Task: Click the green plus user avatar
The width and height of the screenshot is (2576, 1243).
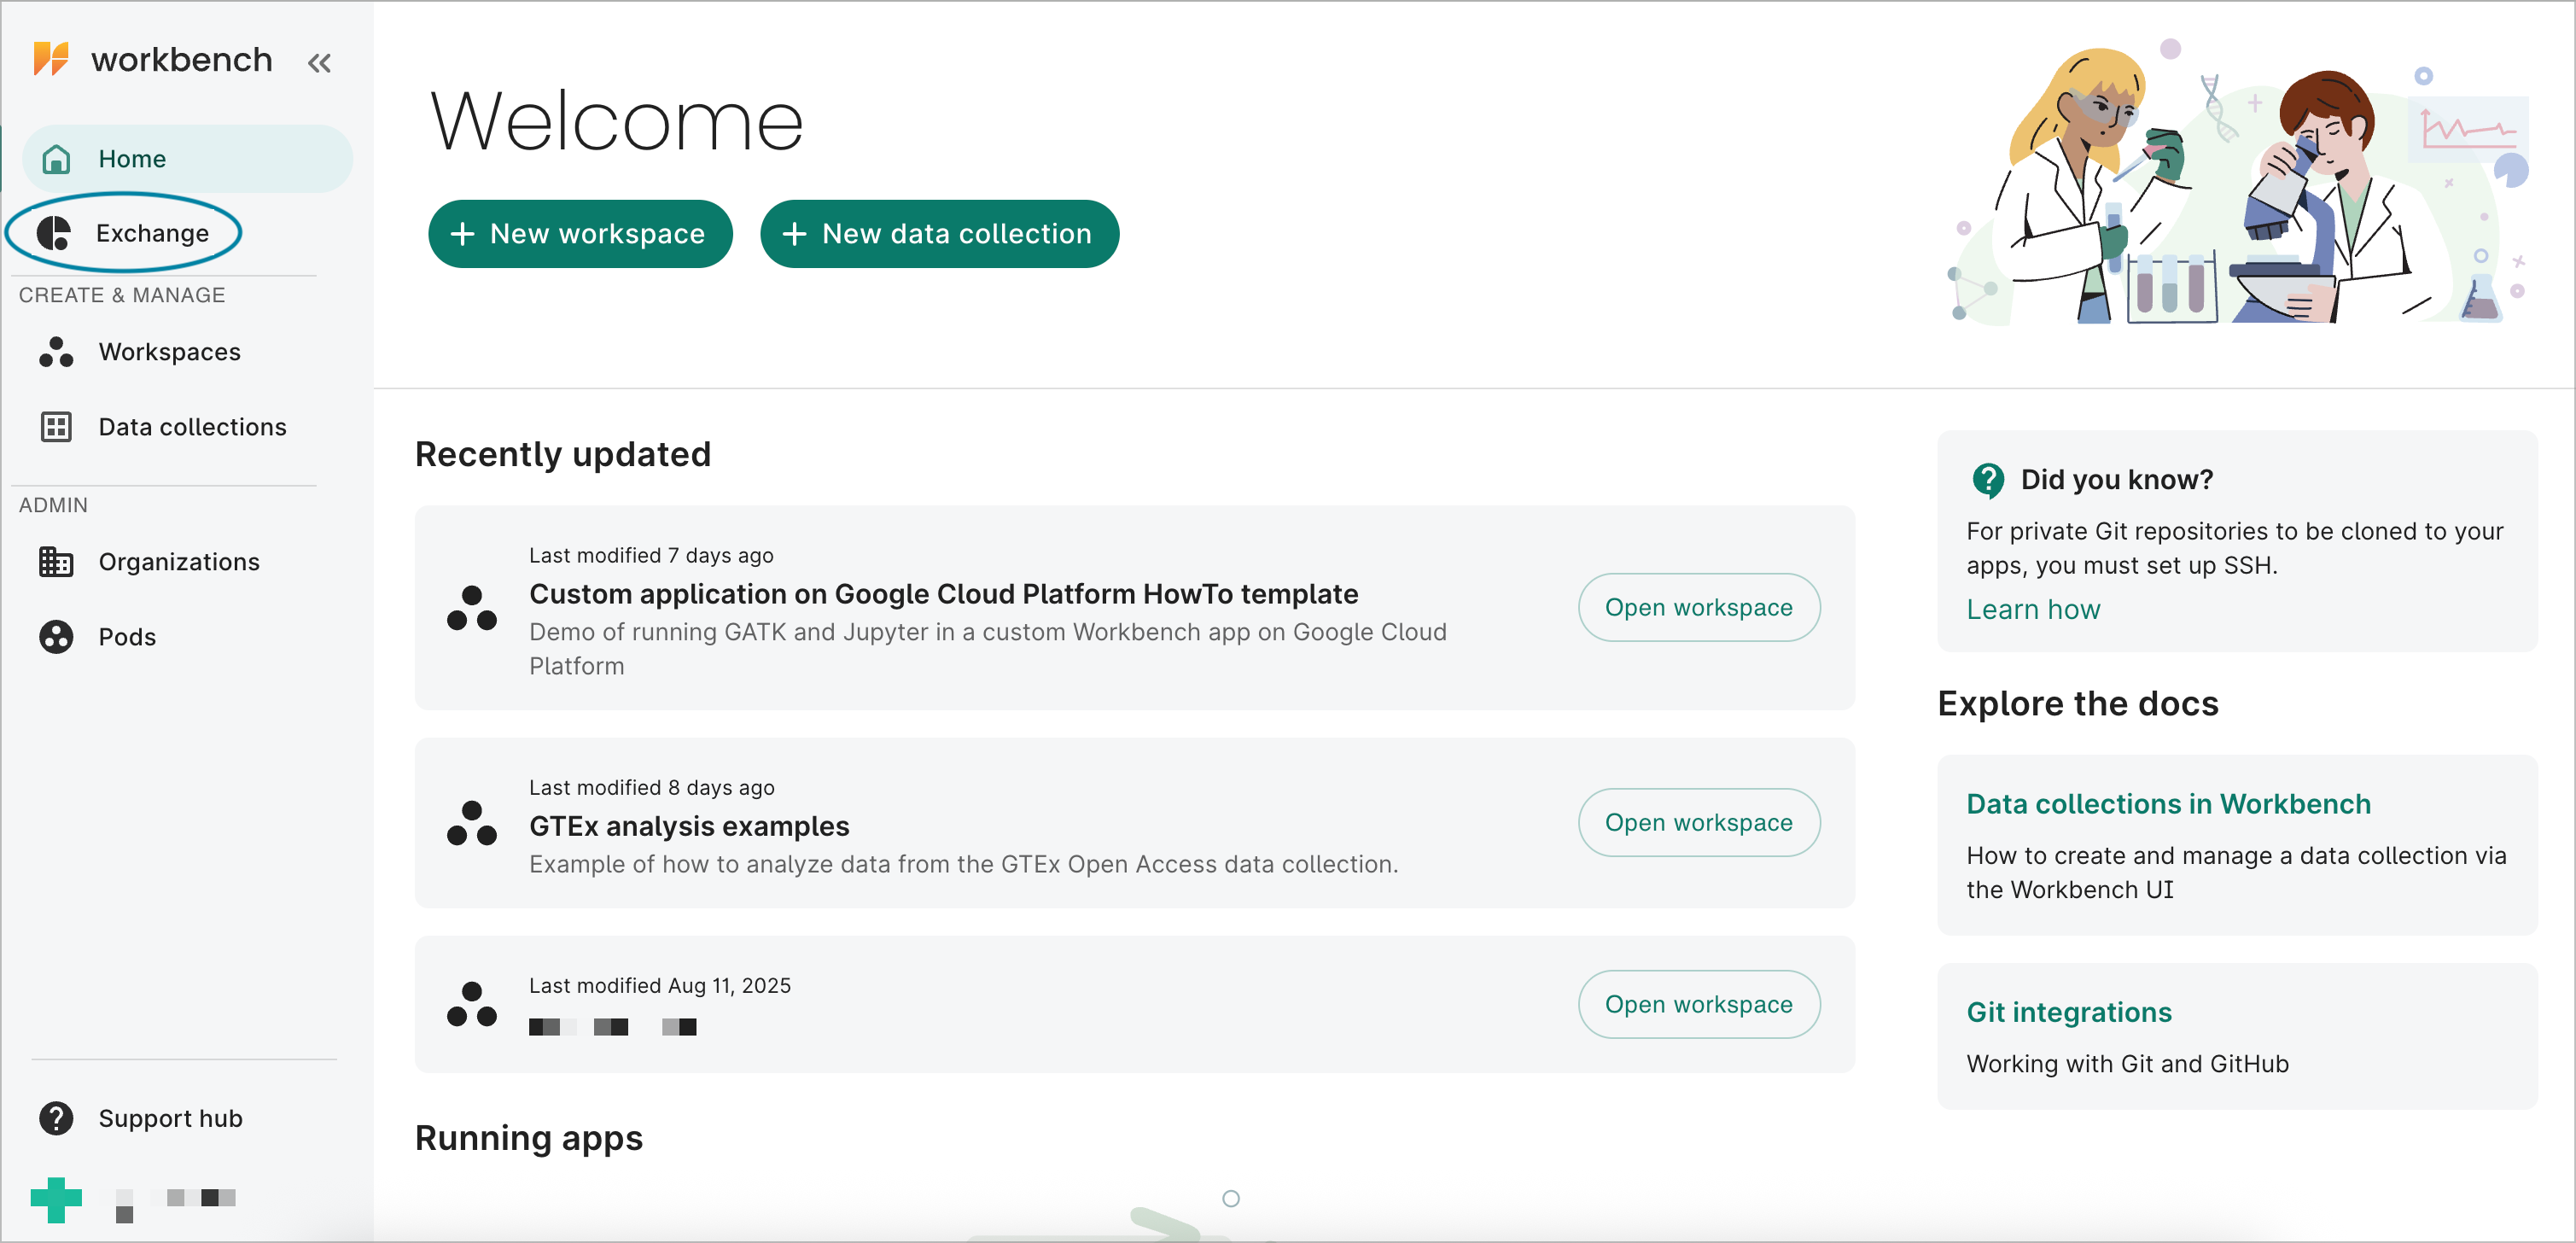Action: pos(56,1199)
